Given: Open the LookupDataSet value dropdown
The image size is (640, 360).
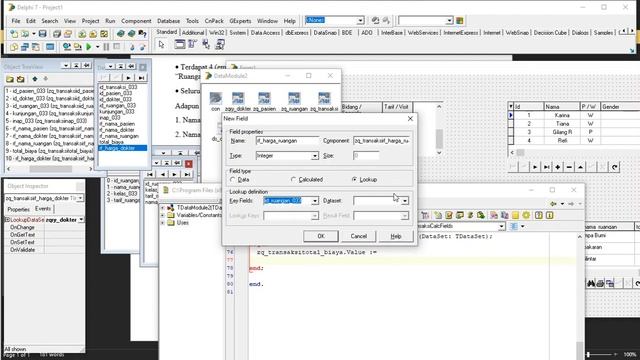Looking at the screenshot, I should point(81,220).
